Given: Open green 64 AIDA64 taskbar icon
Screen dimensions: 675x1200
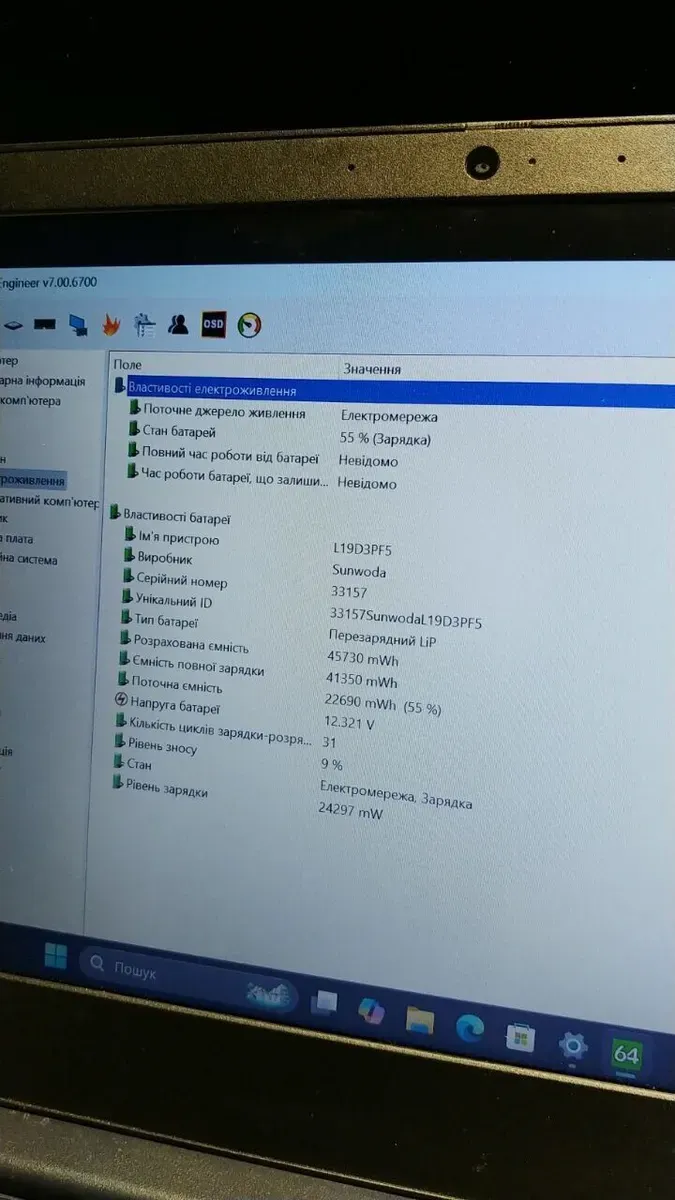Looking at the screenshot, I should click(626, 1055).
